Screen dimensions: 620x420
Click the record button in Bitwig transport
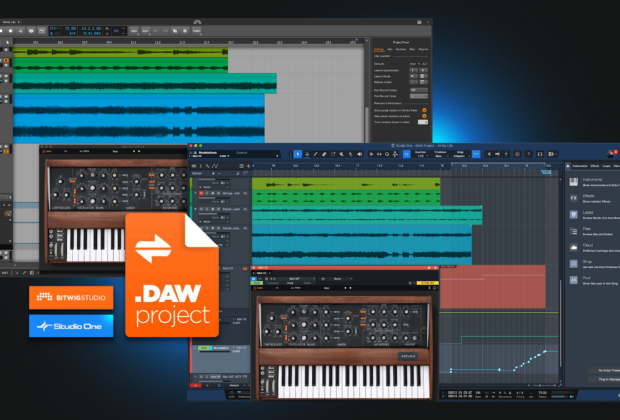pos(11,31)
